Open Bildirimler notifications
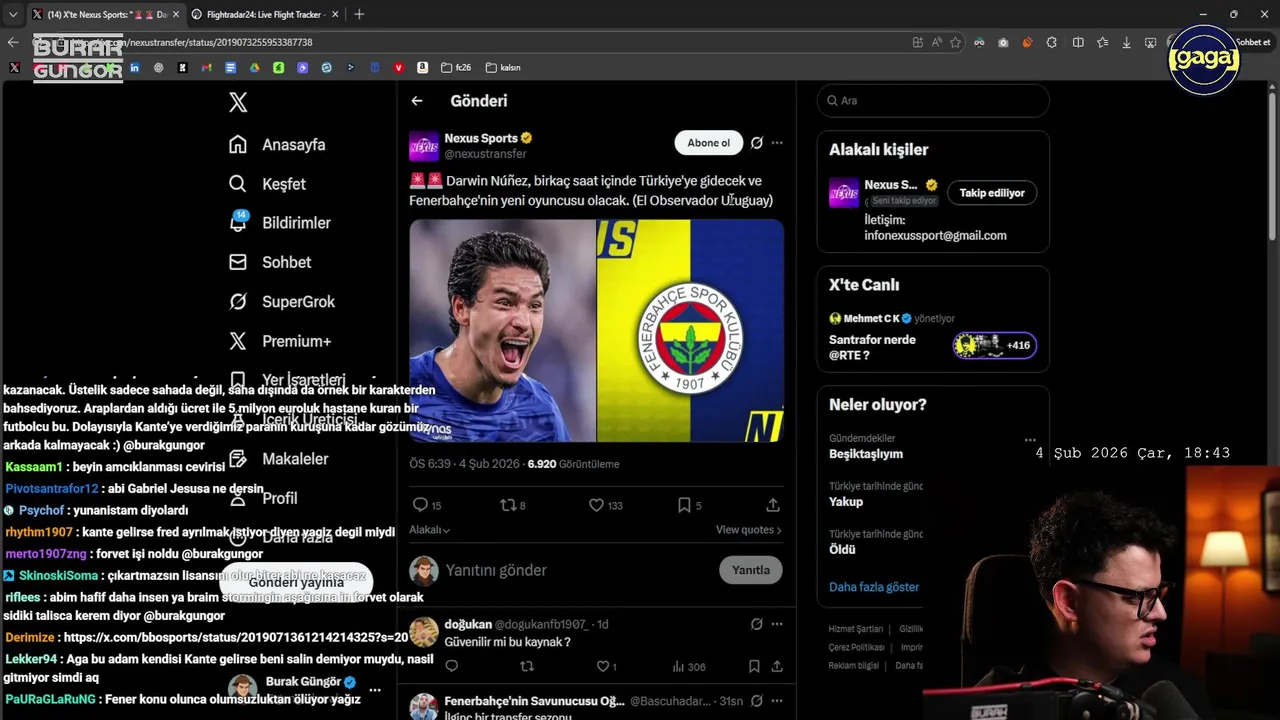 [279, 223]
